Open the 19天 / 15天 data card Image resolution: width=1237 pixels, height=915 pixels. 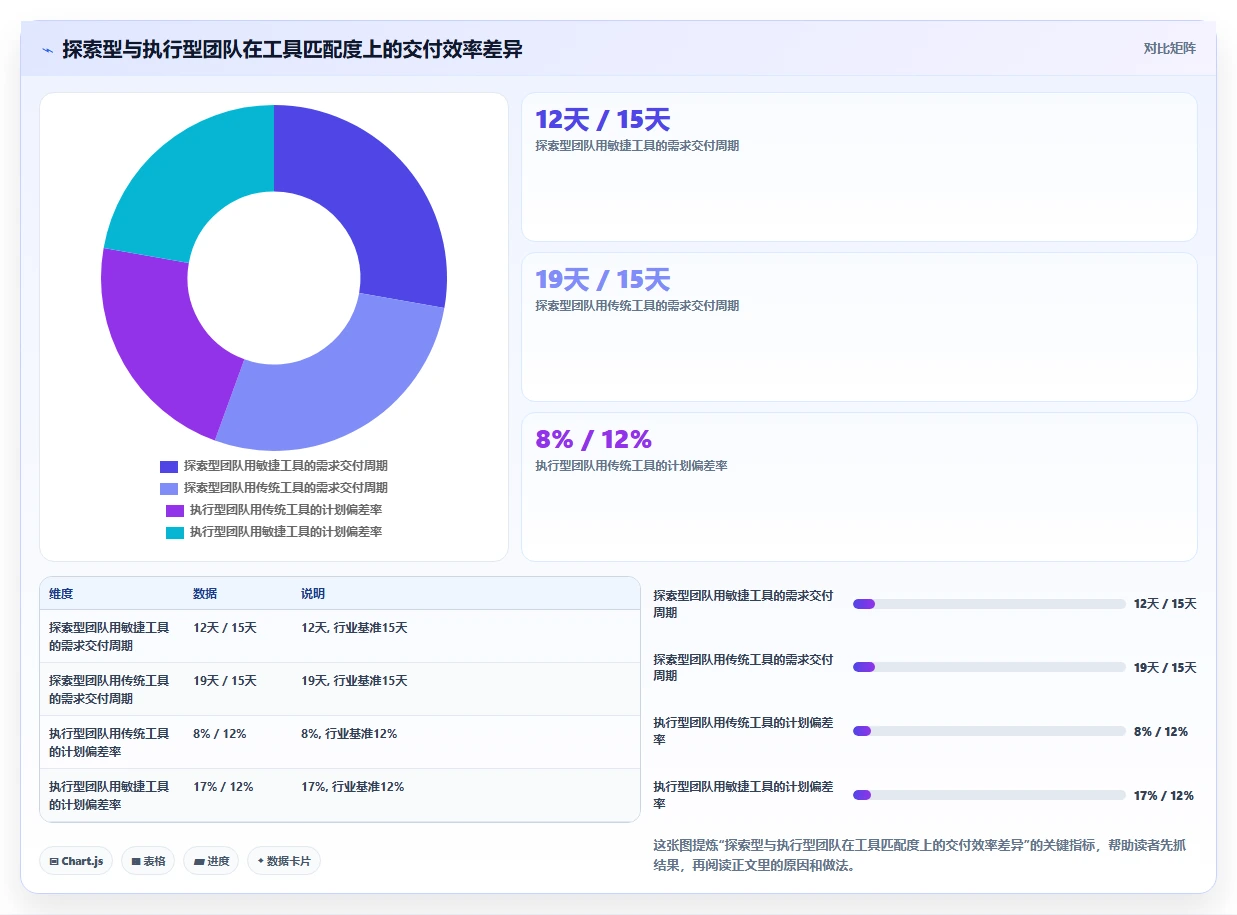(x=859, y=327)
